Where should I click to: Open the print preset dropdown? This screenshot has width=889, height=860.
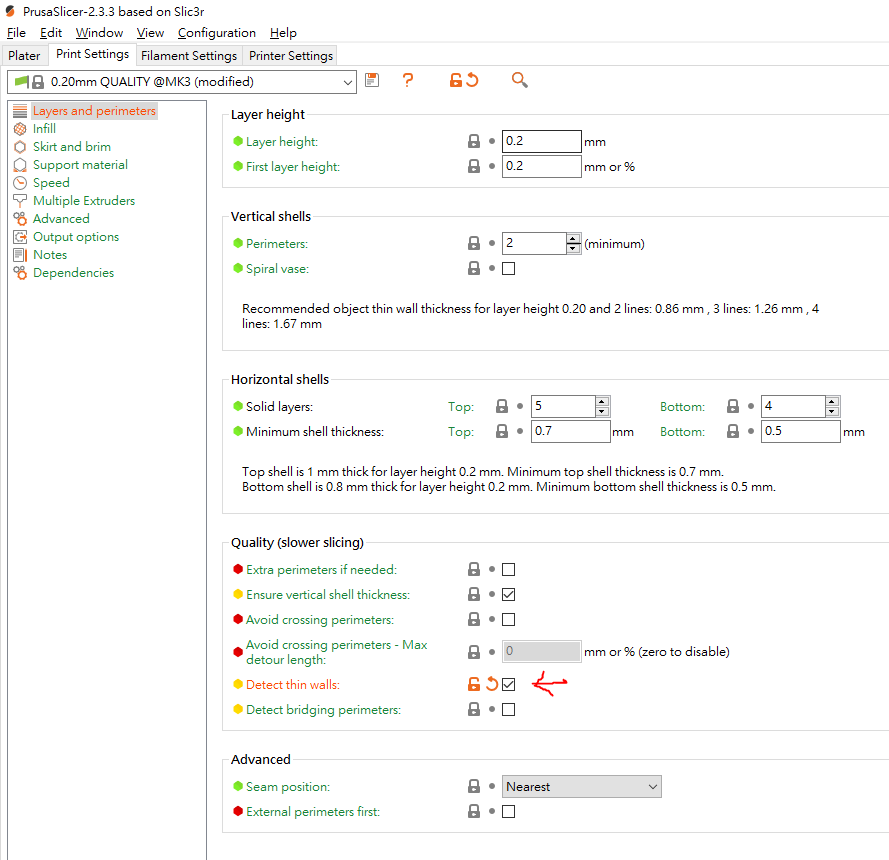pos(182,82)
